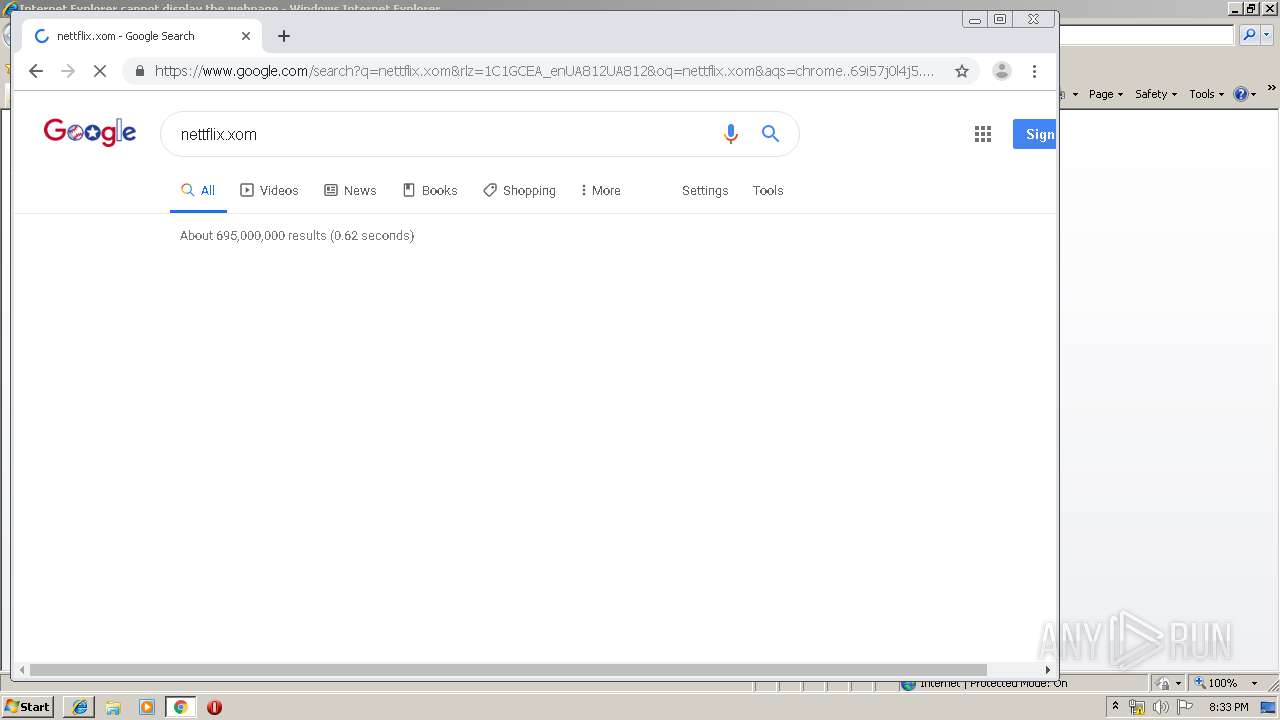This screenshot has width=1280, height=720.
Task: Open Windows Media Player from taskbar
Action: (x=147, y=707)
